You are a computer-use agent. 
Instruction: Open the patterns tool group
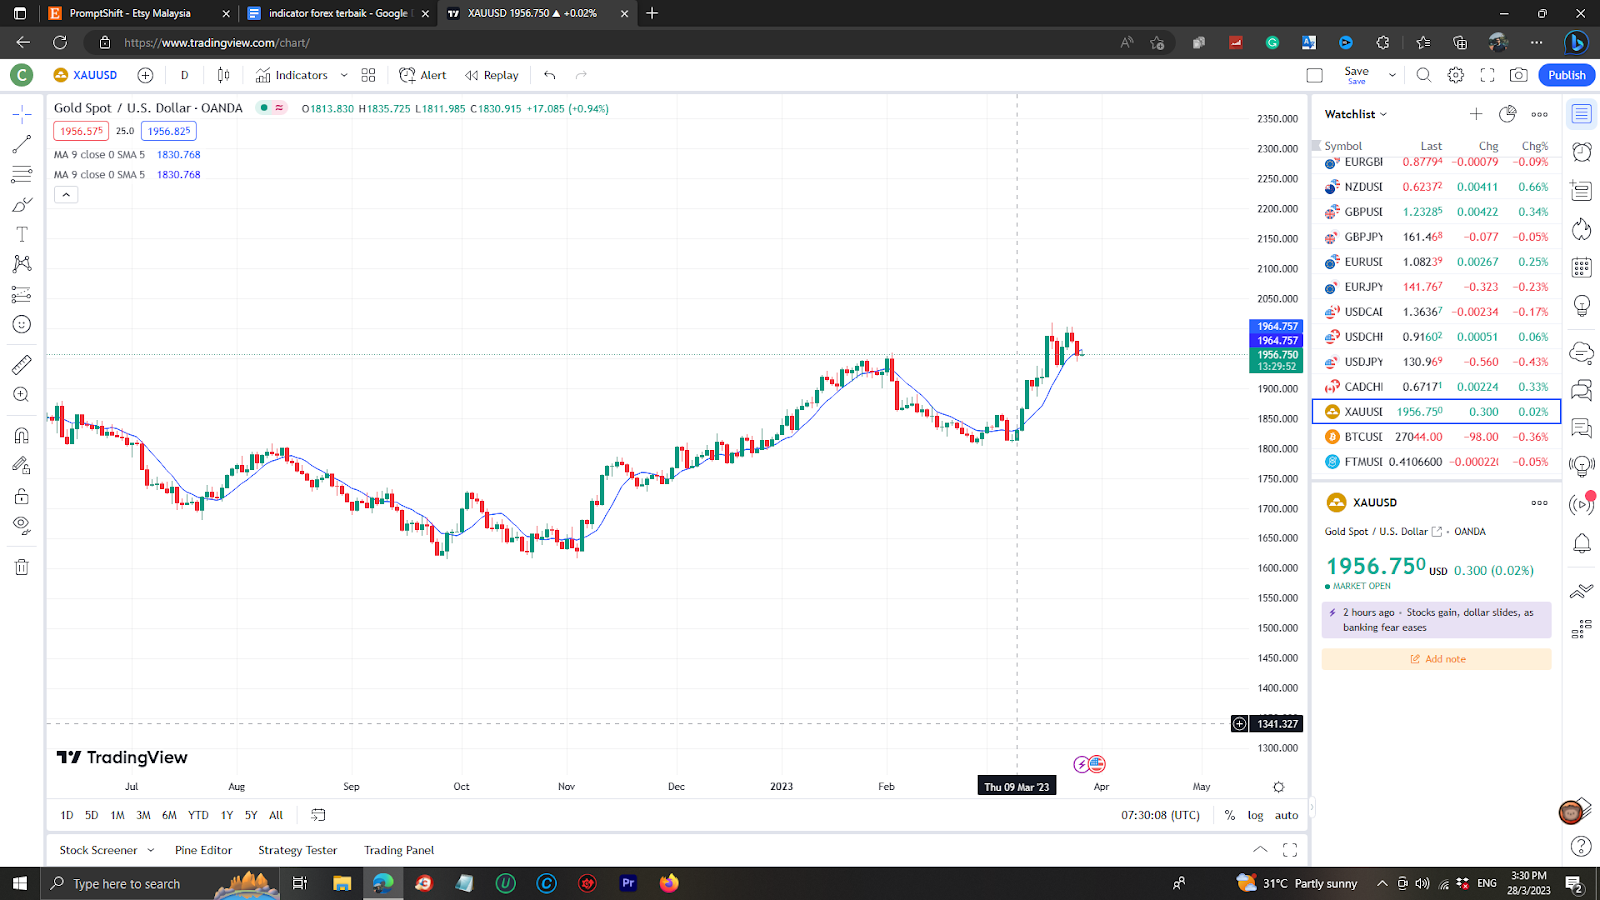[x=22, y=264]
